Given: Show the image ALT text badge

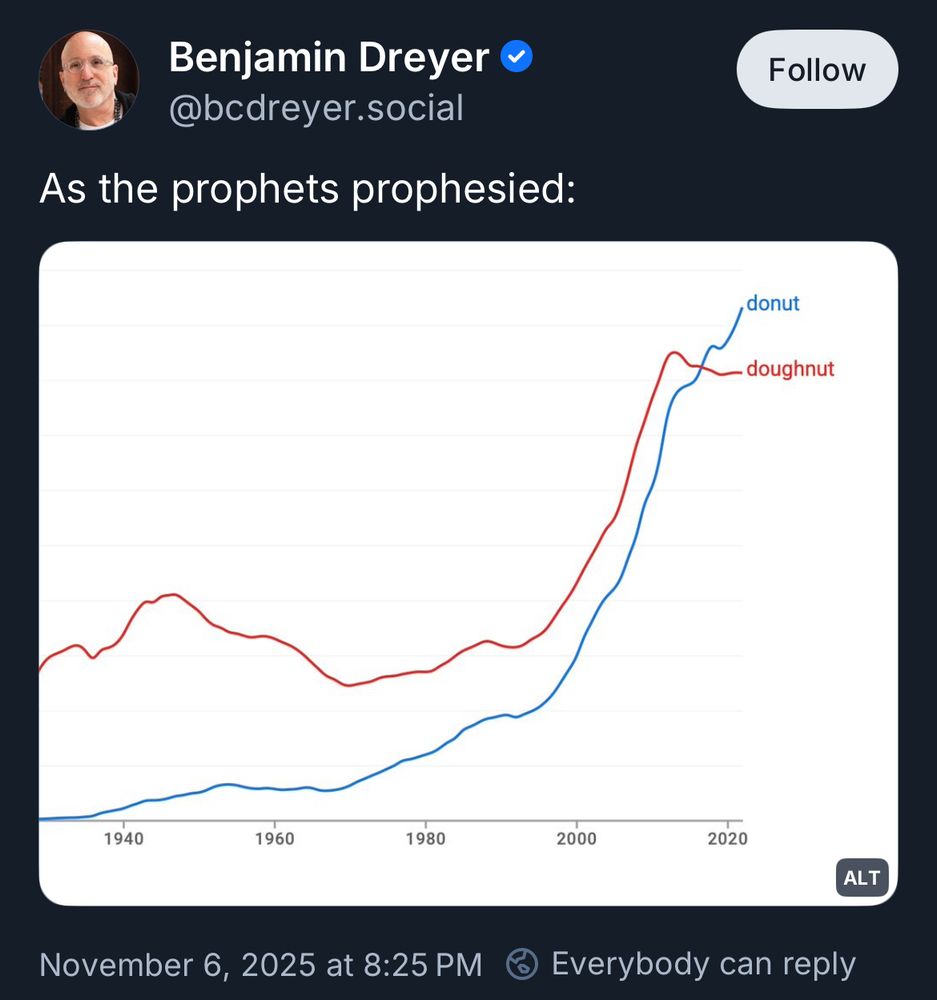Looking at the screenshot, I should click(861, 878).
